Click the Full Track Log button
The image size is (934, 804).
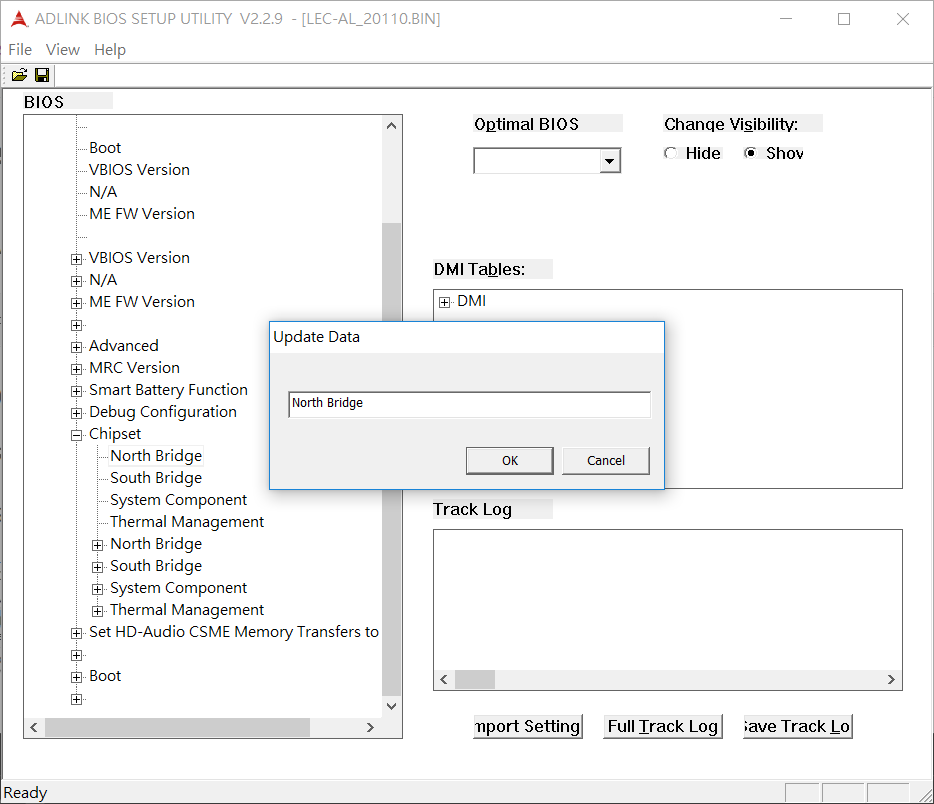662,726
